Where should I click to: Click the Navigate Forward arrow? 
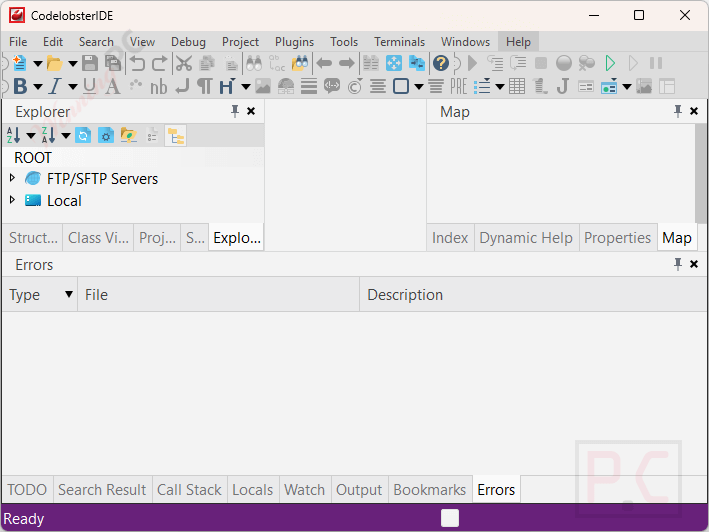tap(347, 63)
